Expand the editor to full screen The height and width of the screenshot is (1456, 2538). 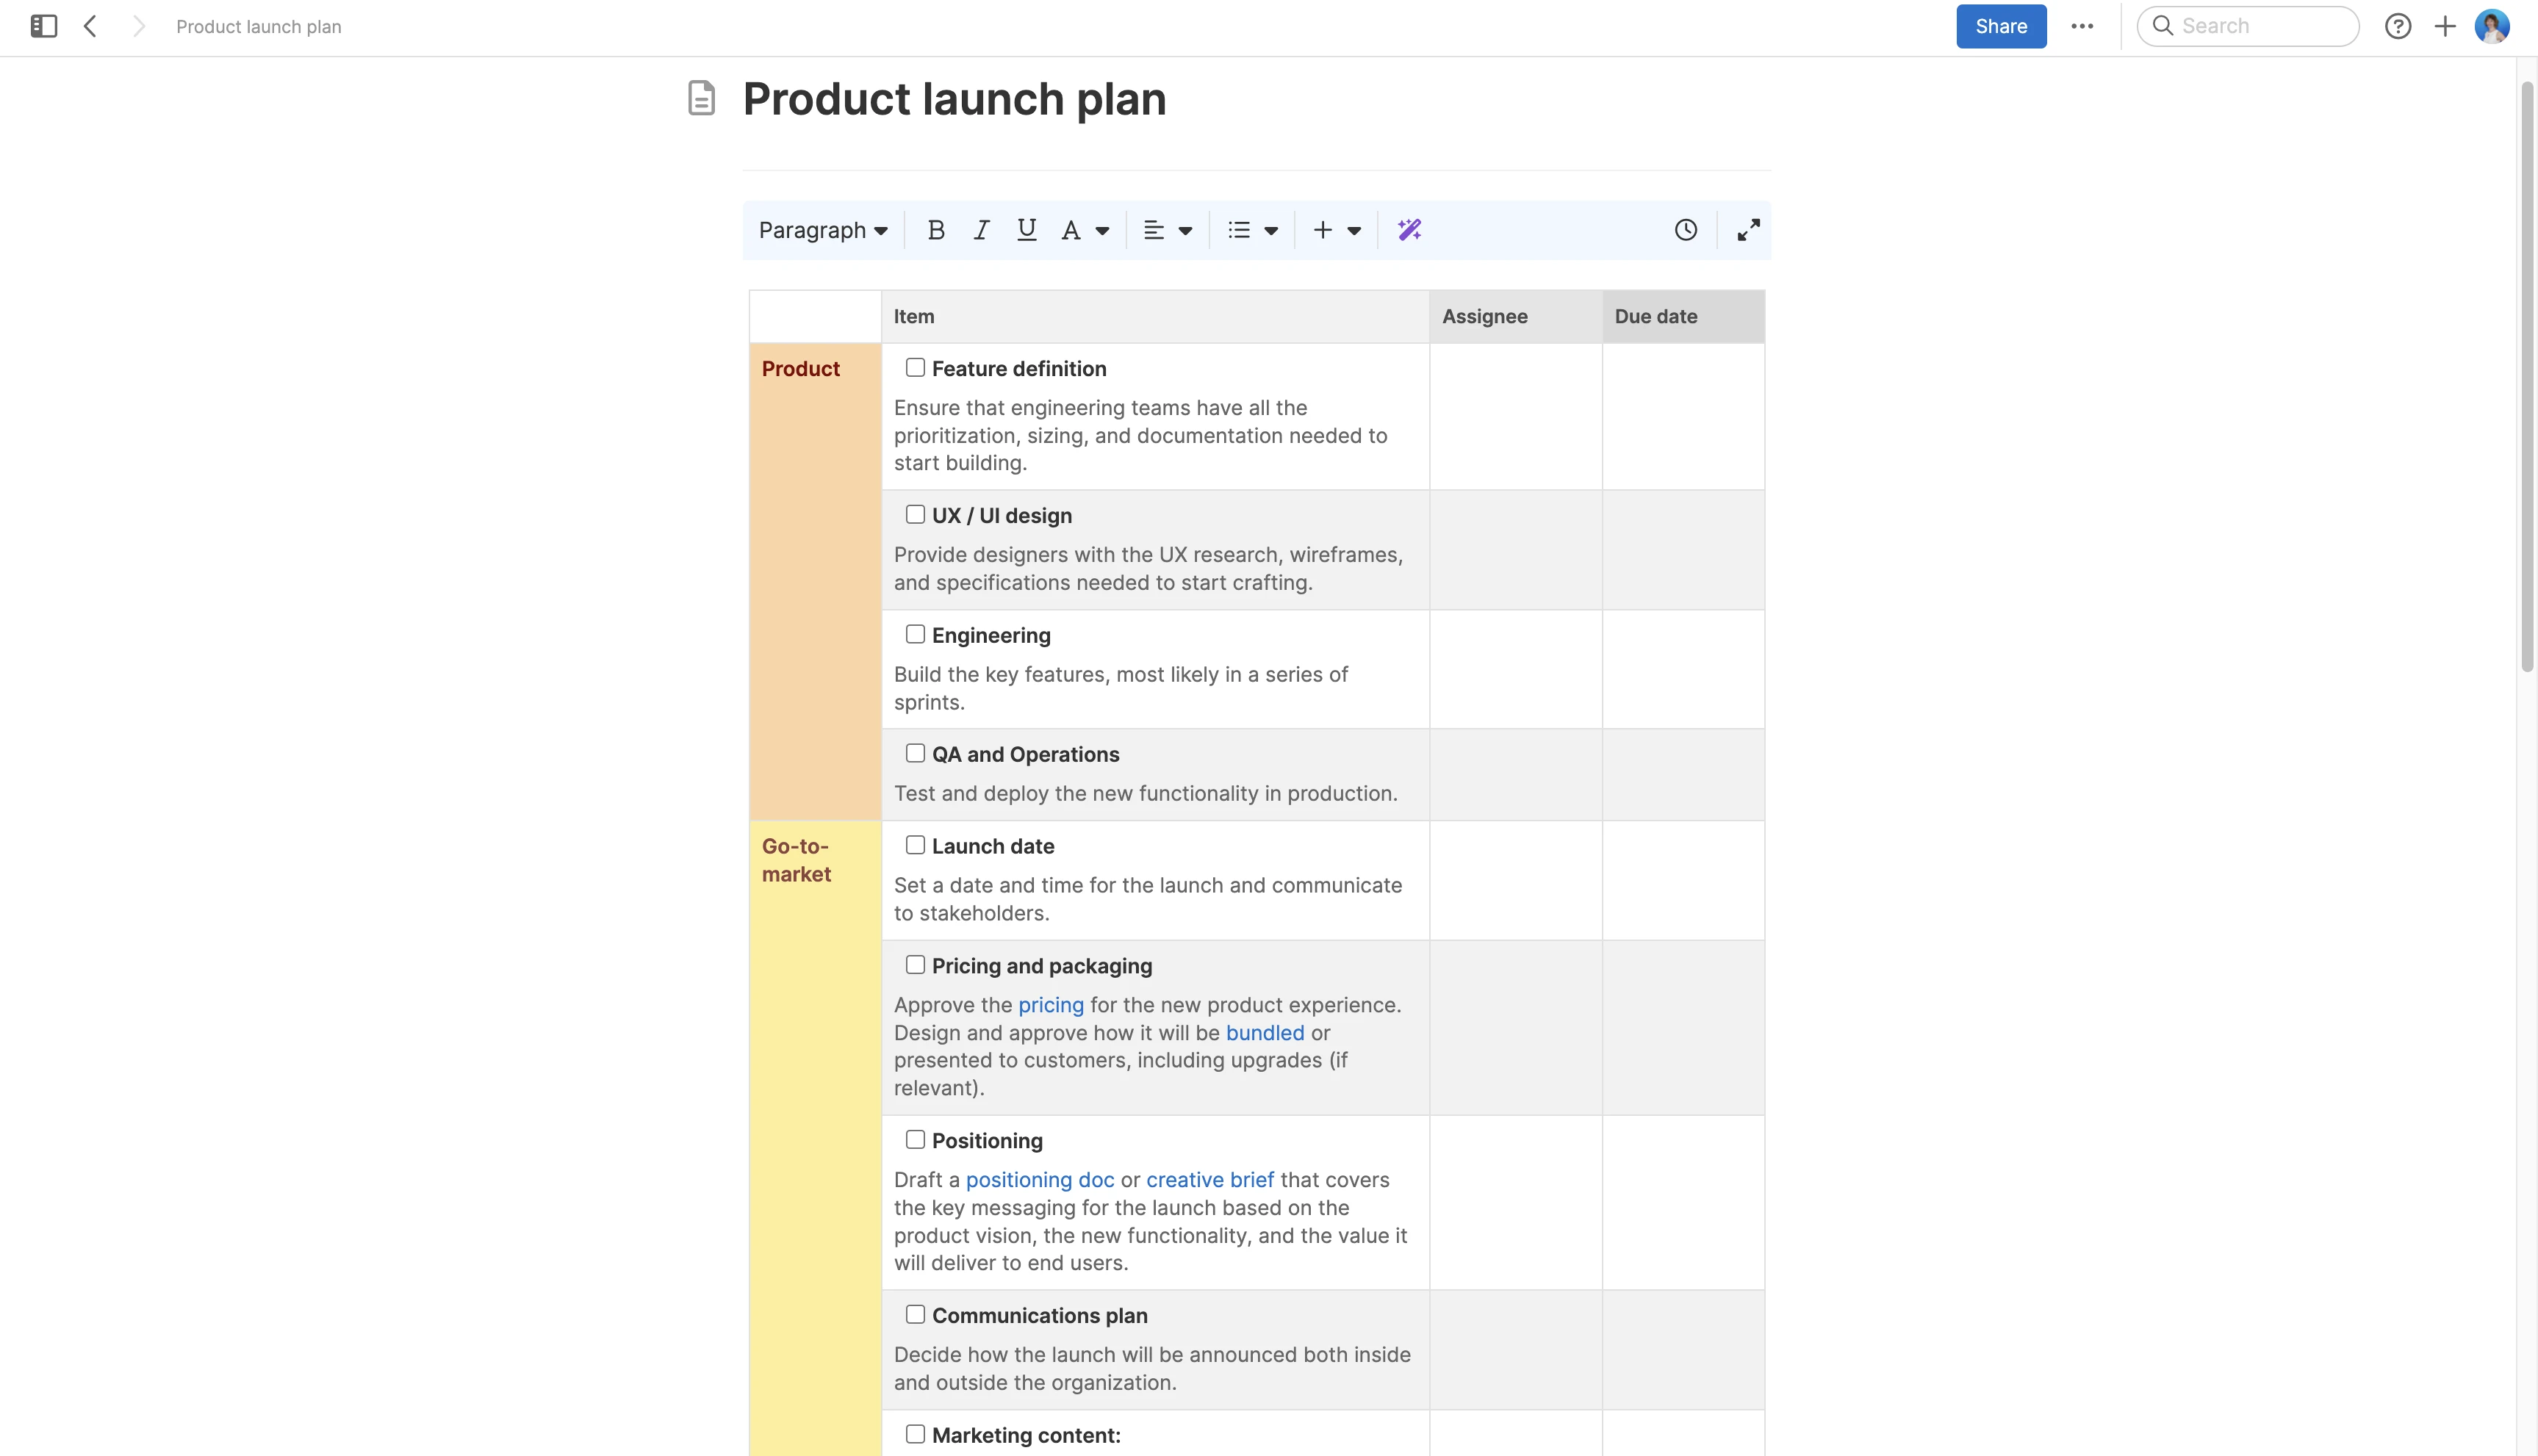point(1748,229)
